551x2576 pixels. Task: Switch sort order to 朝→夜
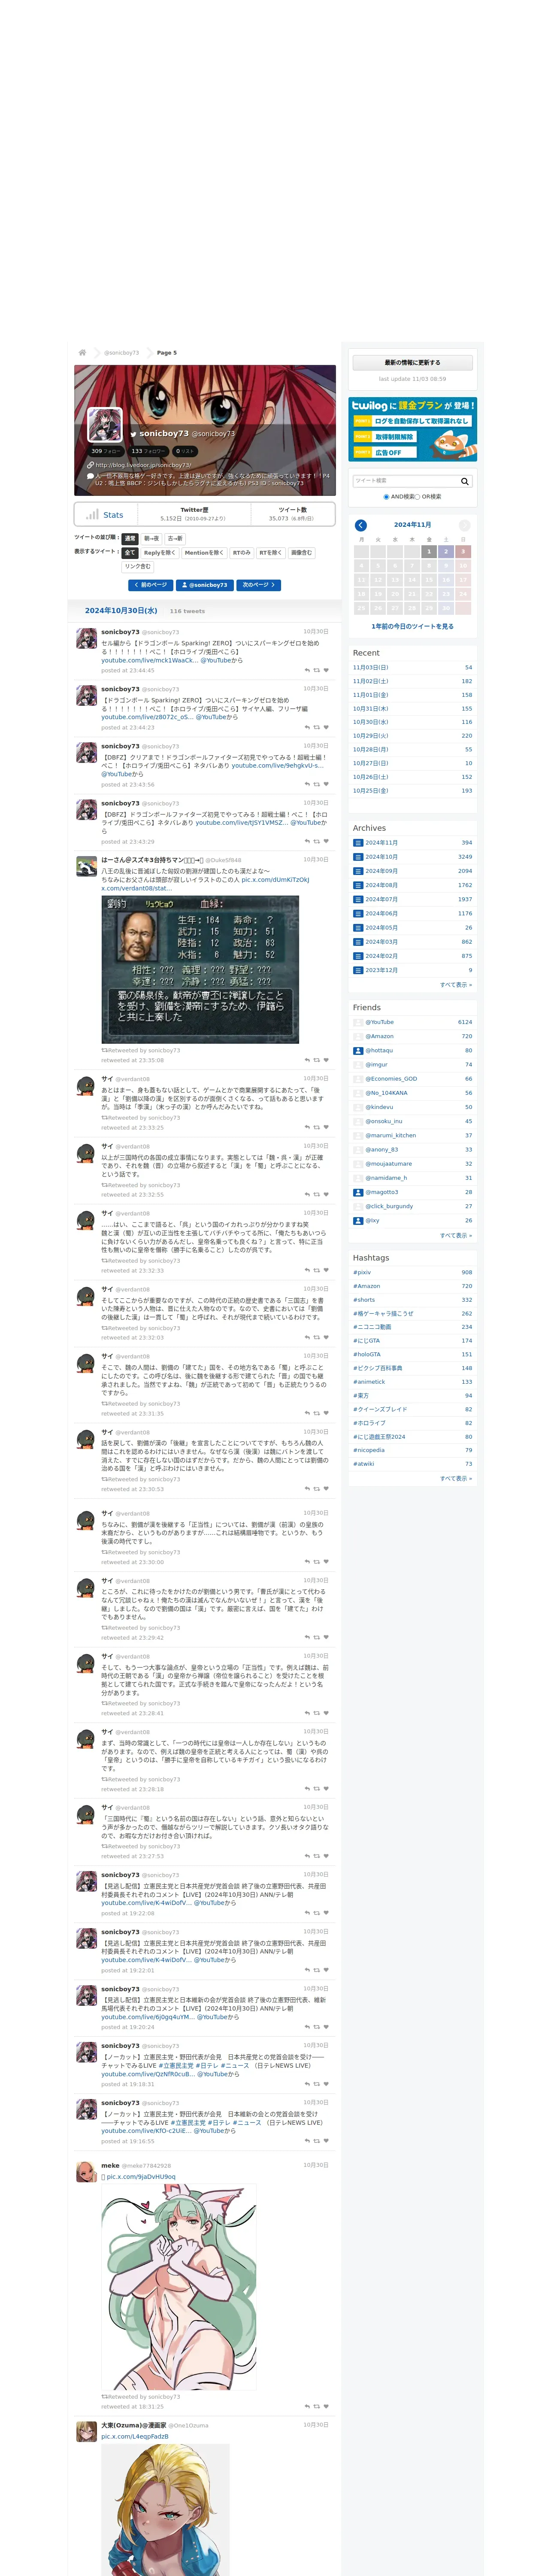151,538
